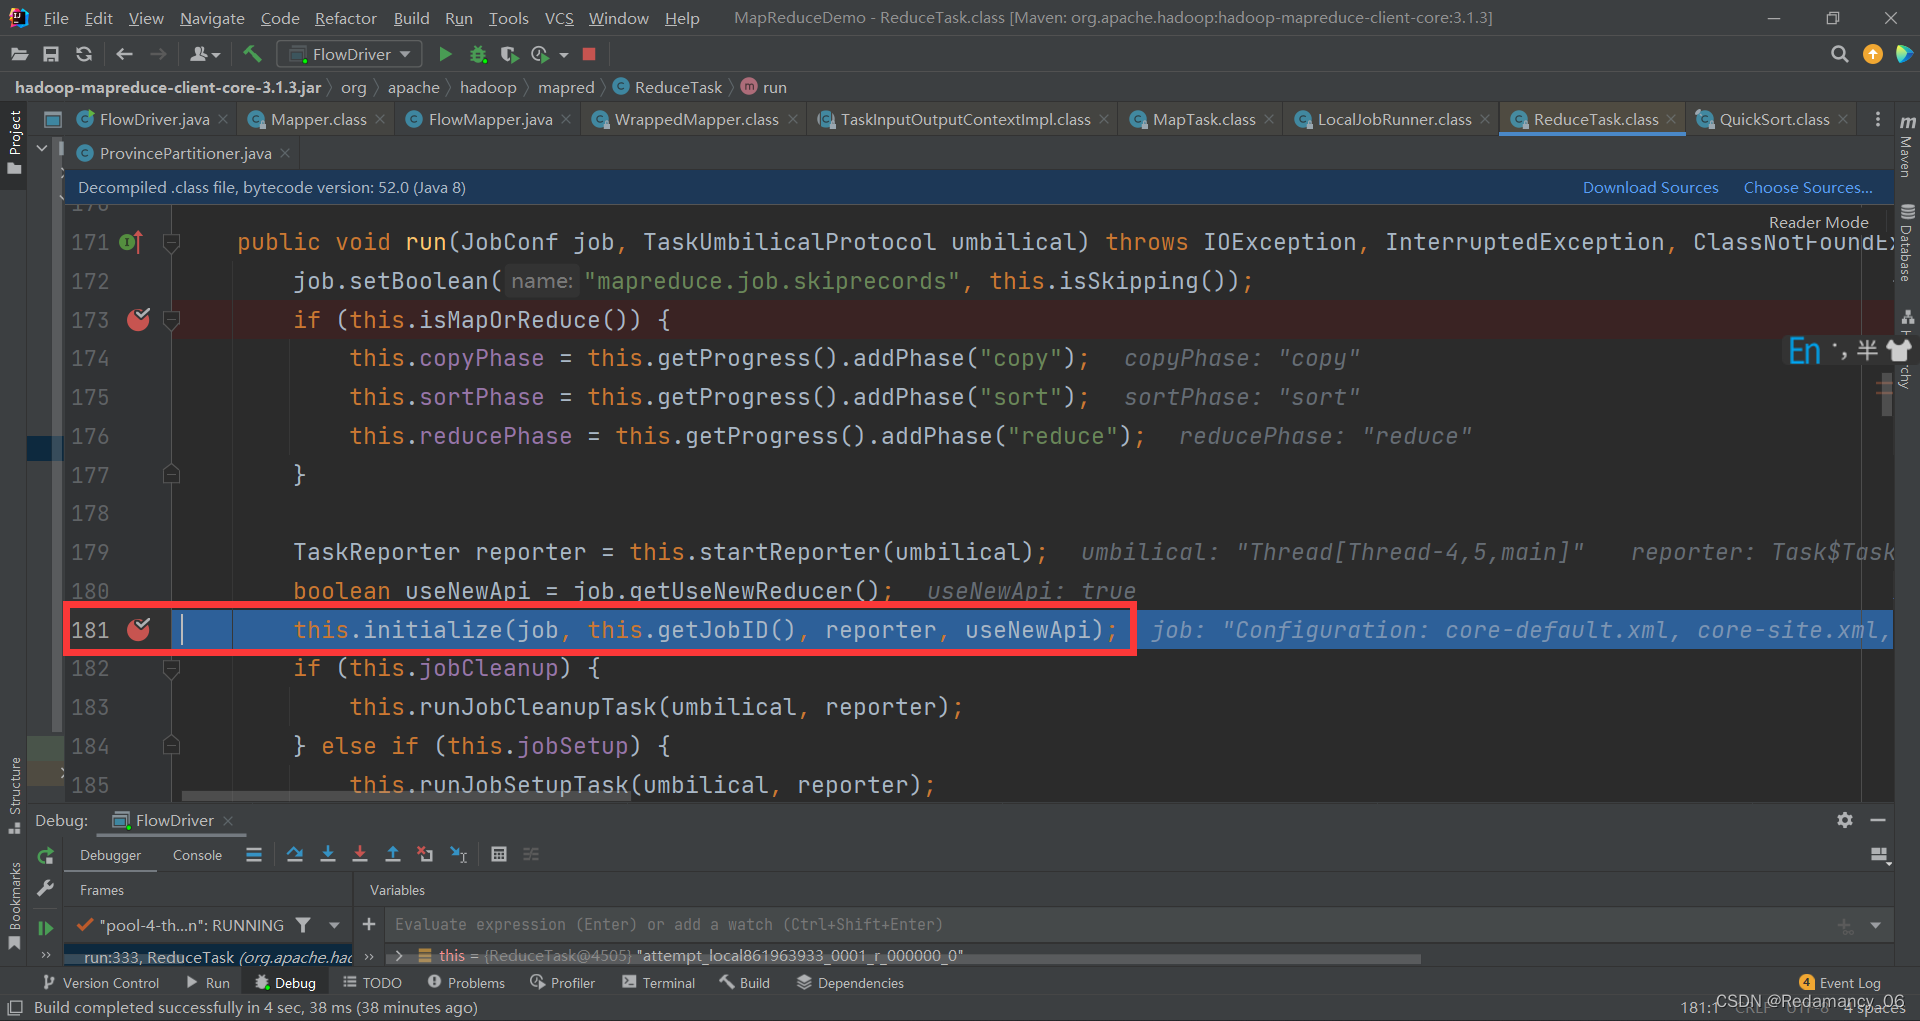Open editor tabs more options menu
The image size is (1920, 1021).
tap(1877, 119)
